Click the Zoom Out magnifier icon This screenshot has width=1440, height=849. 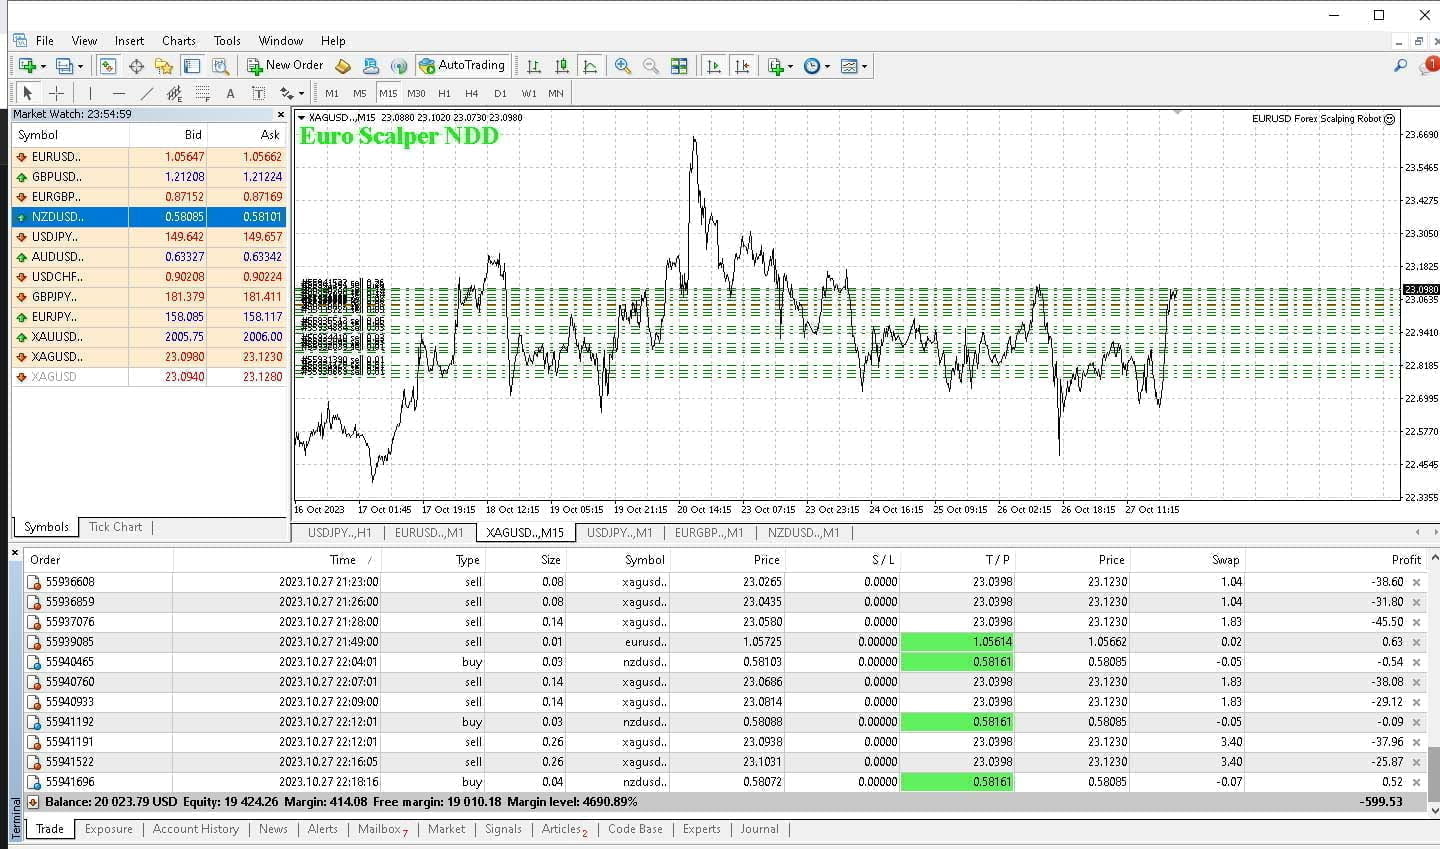pyautogui.click(x=651, y=66)
